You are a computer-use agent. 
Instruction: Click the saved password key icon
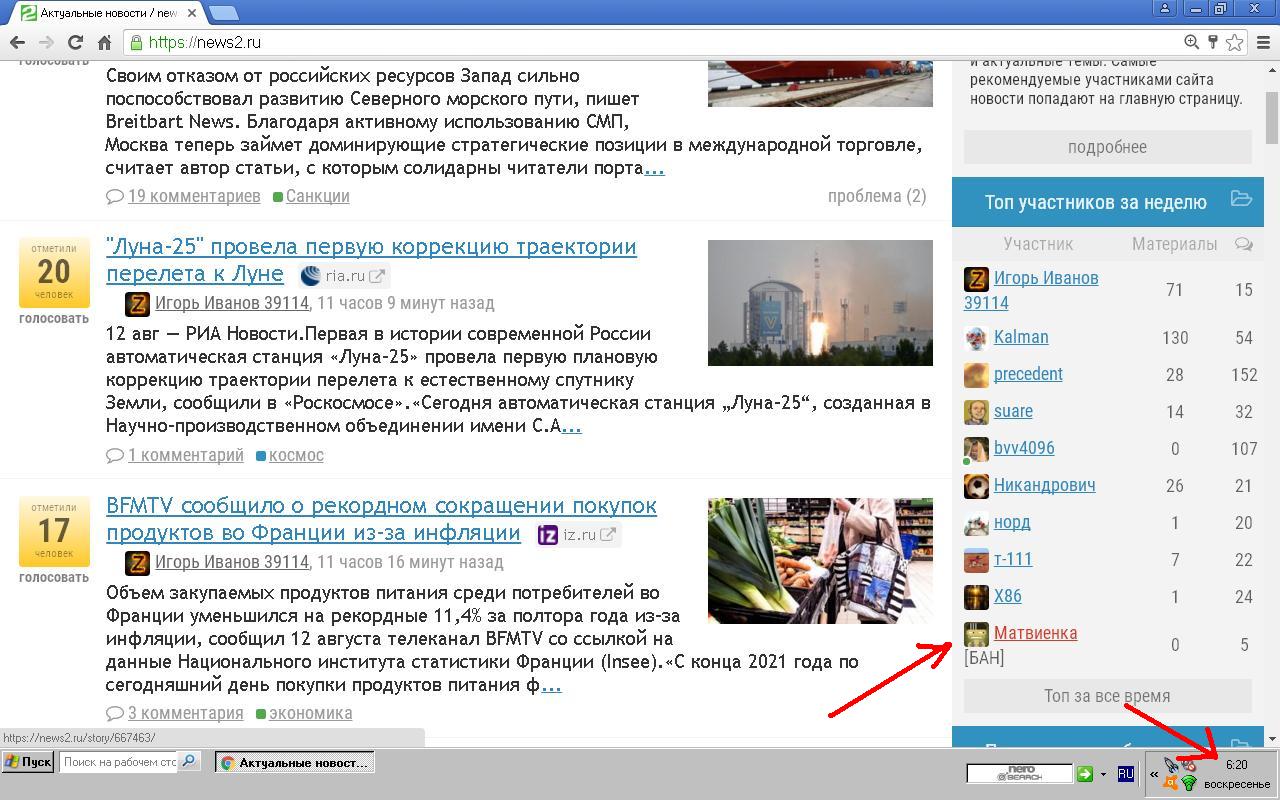point(1212,42)
